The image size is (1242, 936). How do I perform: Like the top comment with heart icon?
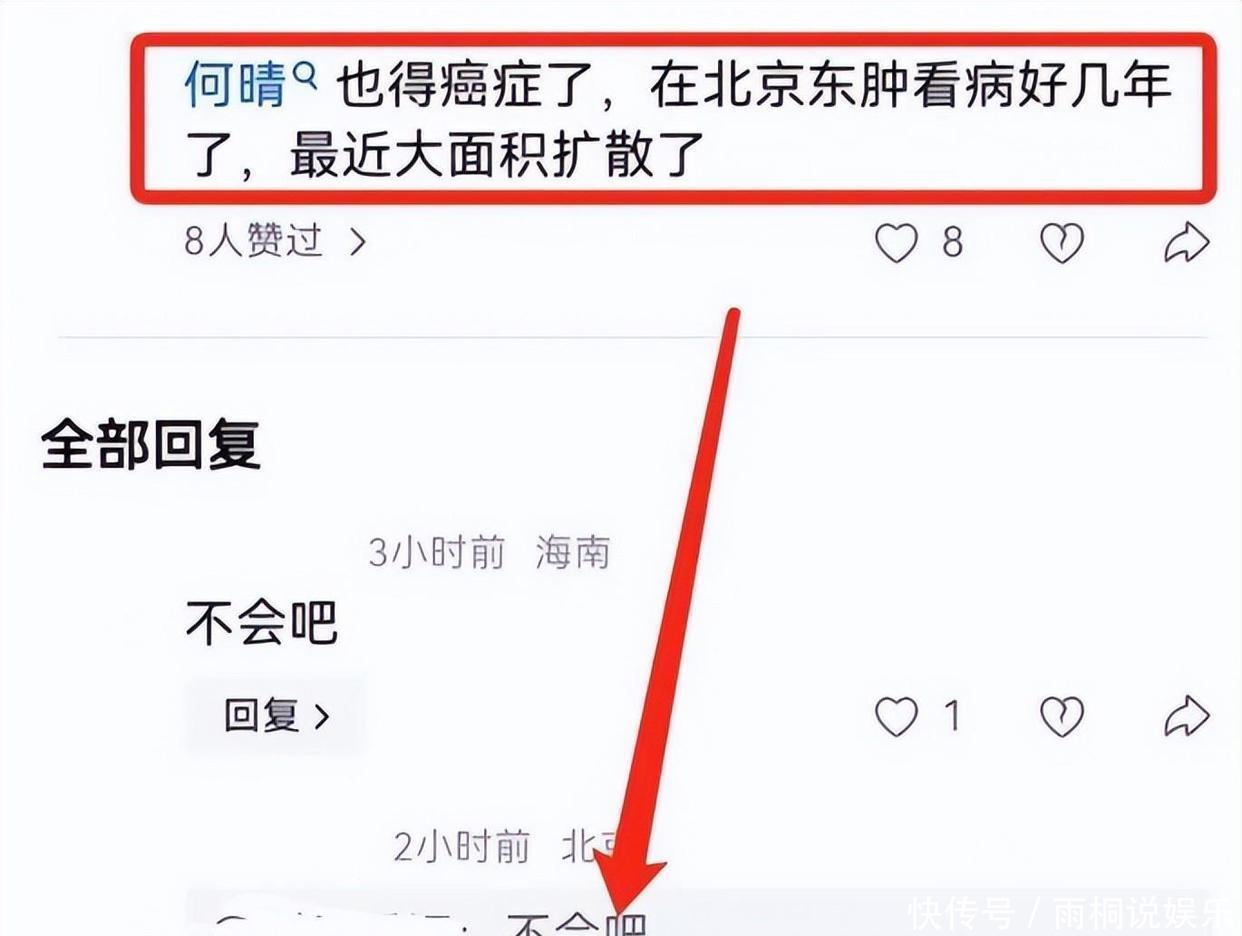click(896, 243)
